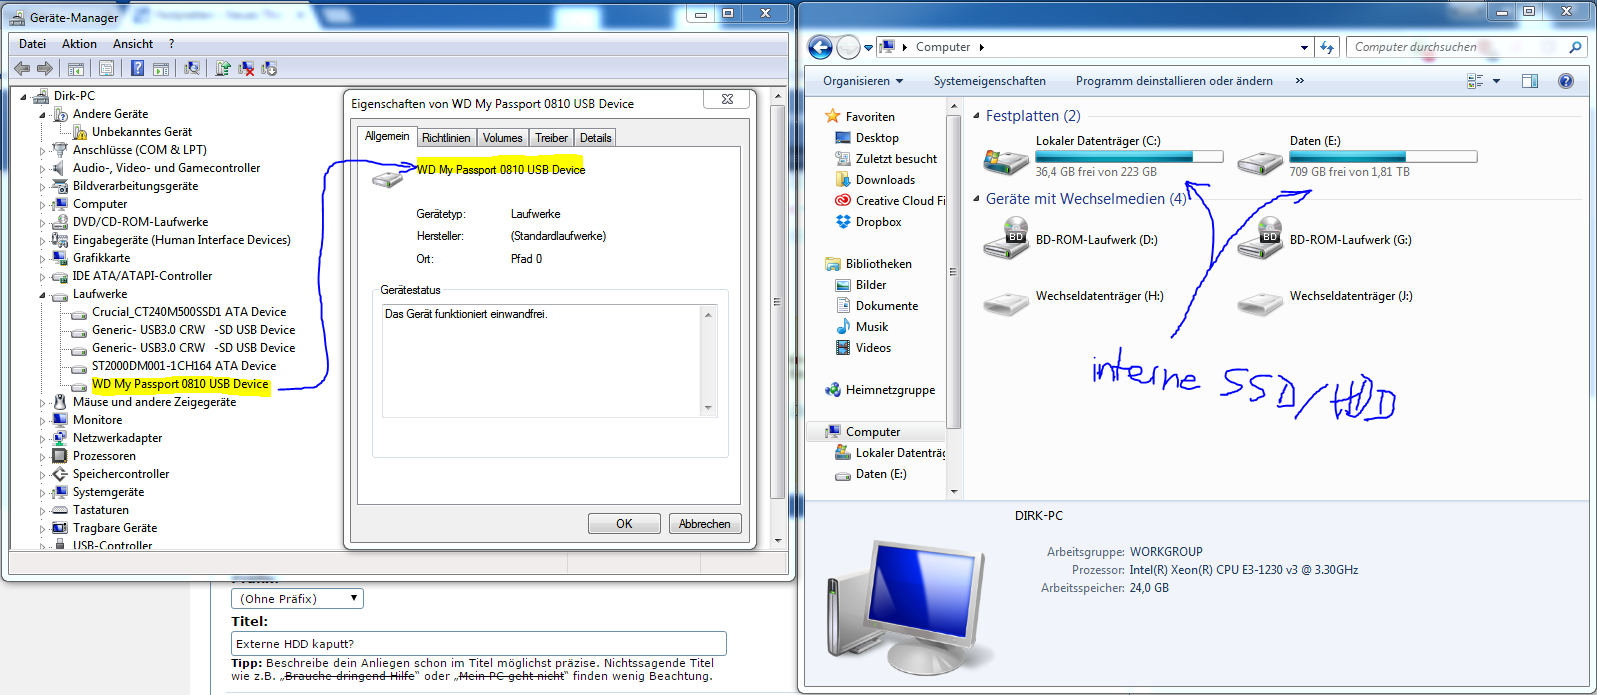1597x695 pixels.
Task: Scan for hardware changes toolbar icon
Action: click(192, 68)
